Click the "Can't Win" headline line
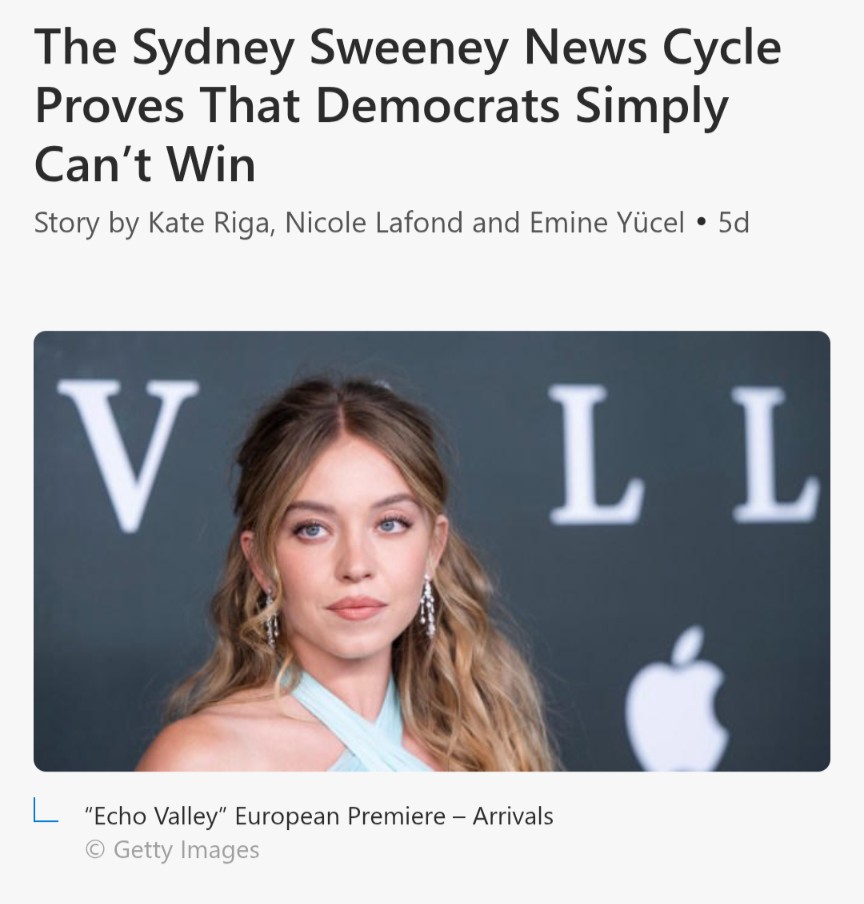The image size is (864, 904). tap(145, 164)
